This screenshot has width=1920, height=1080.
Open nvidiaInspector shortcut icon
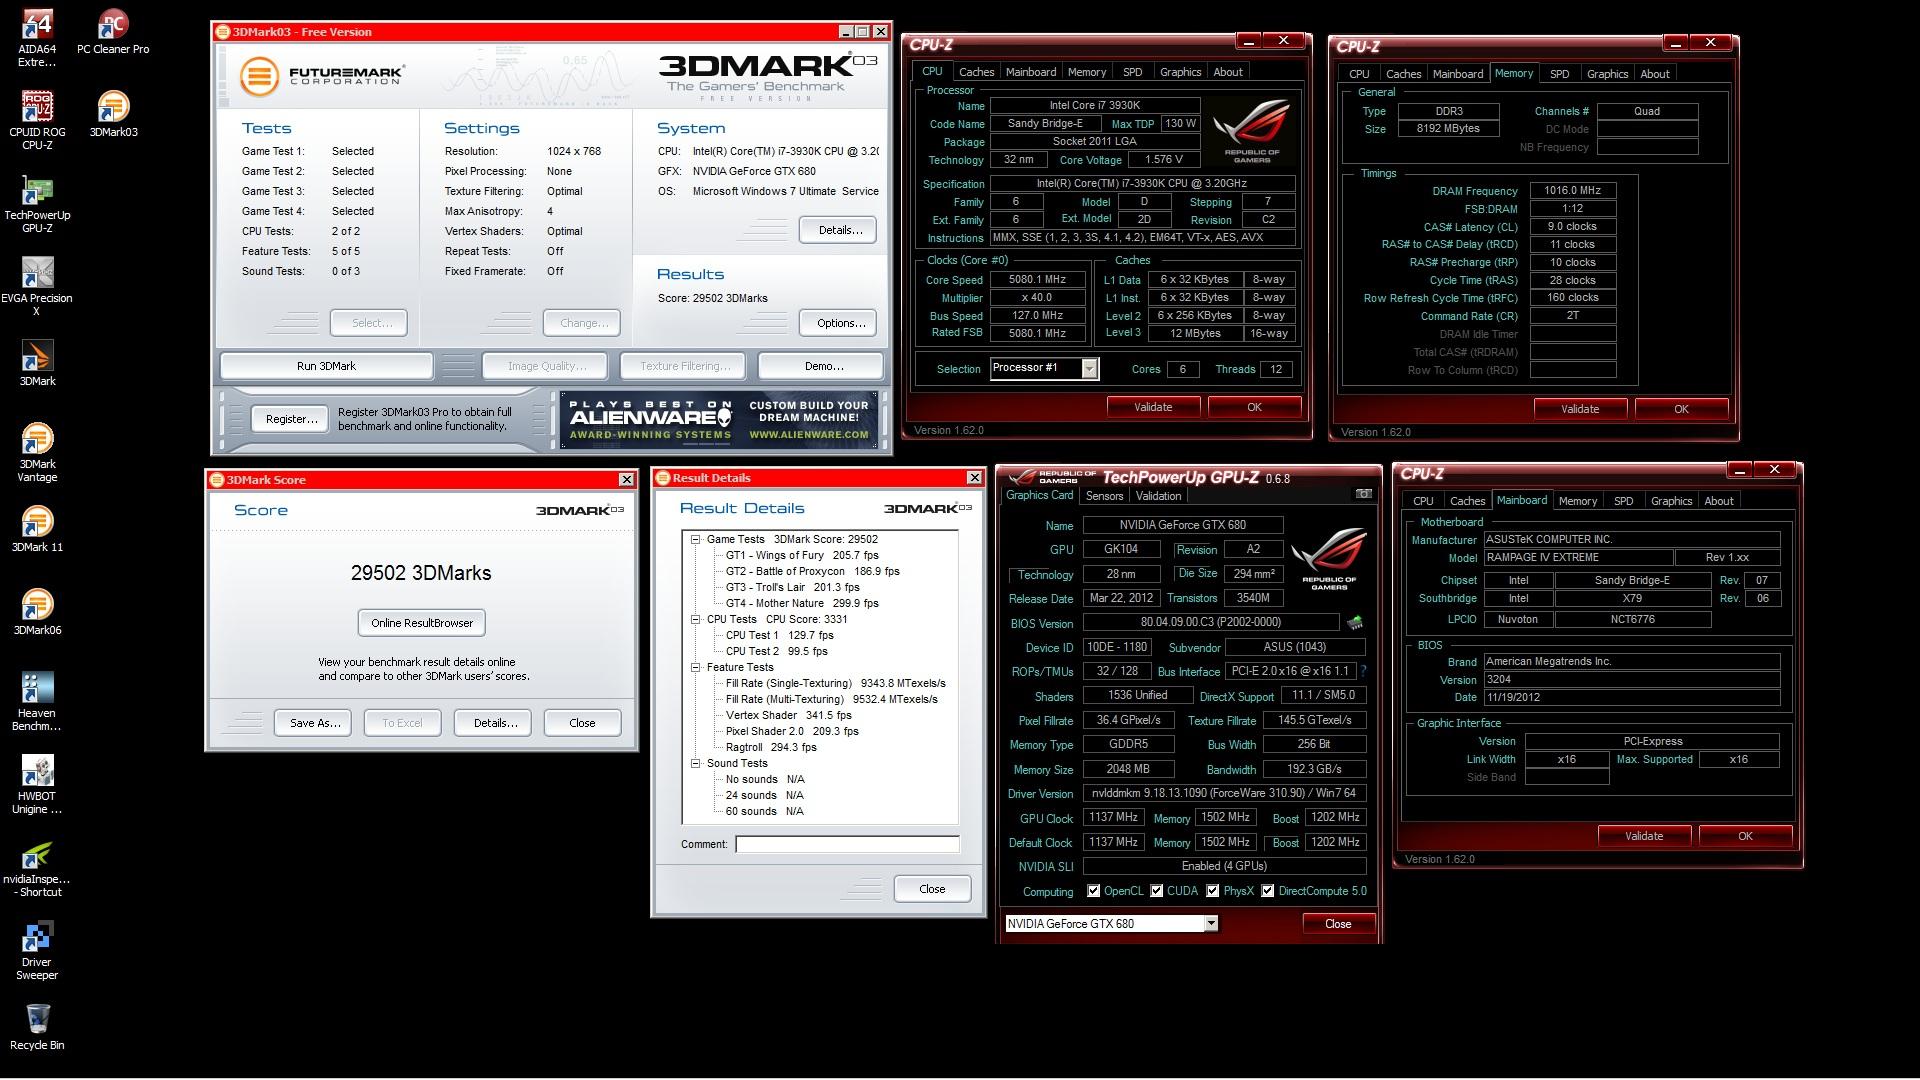point(37,868)
